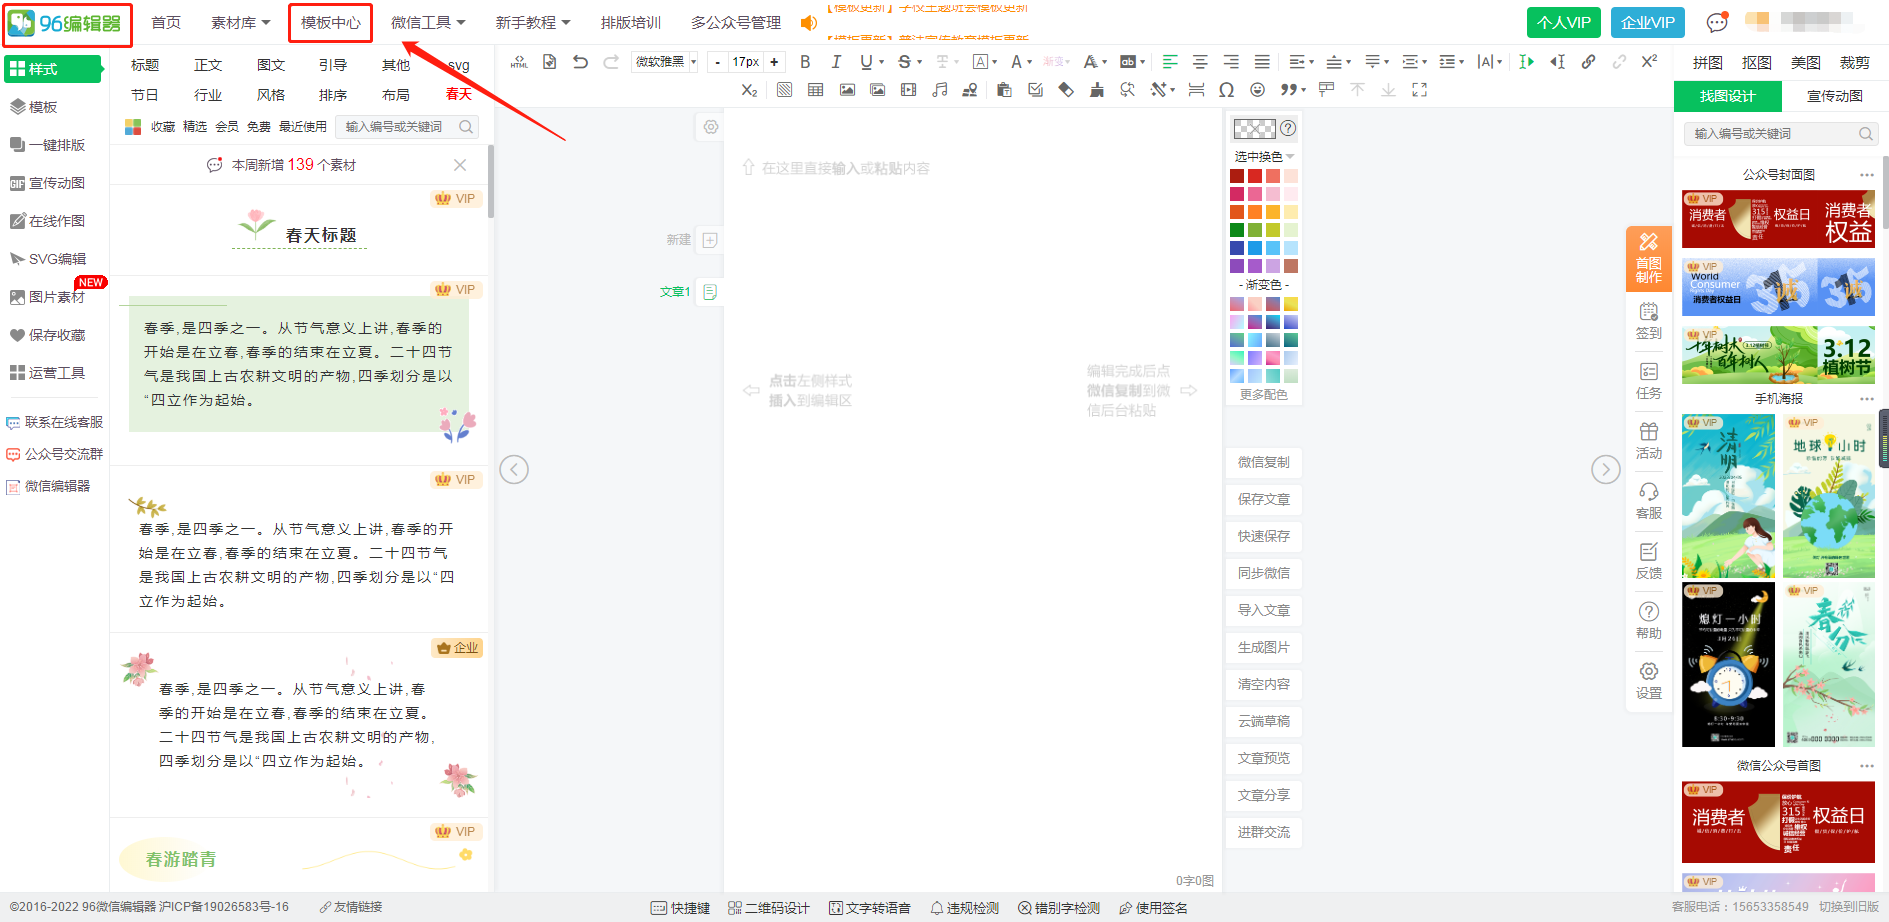
Task: Click the 清空内容 button
Action: click(1263, 684)
